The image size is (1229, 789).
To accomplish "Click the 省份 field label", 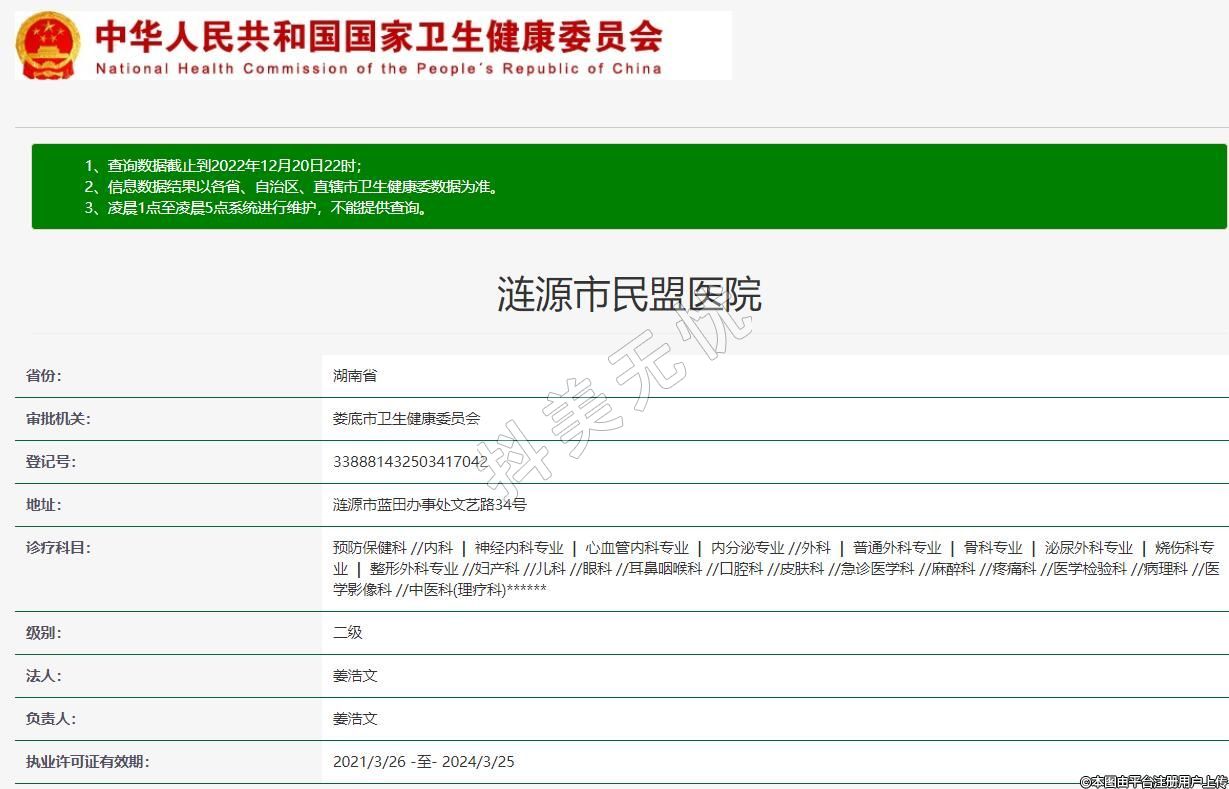I will [x=43, y=376].
